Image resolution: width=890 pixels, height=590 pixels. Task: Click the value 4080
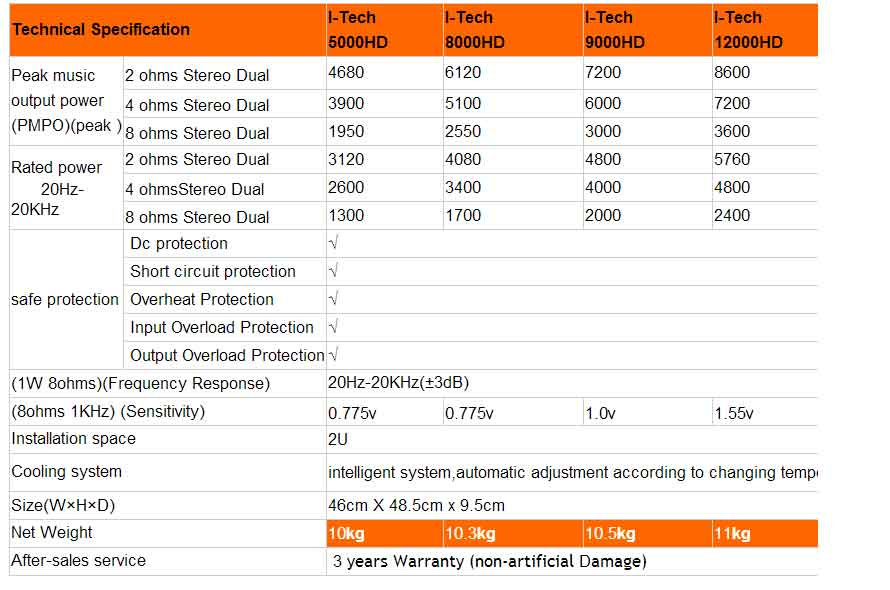(463, 160)
